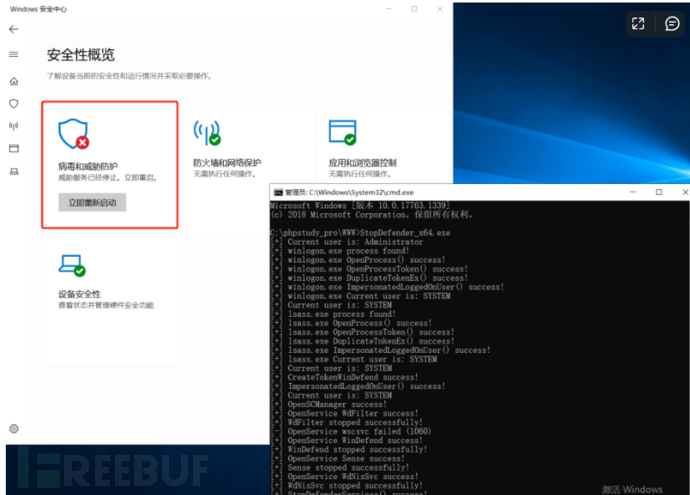Open the hamburger navigation menu
Screen dimensions: 690x495
pos(14,55)
